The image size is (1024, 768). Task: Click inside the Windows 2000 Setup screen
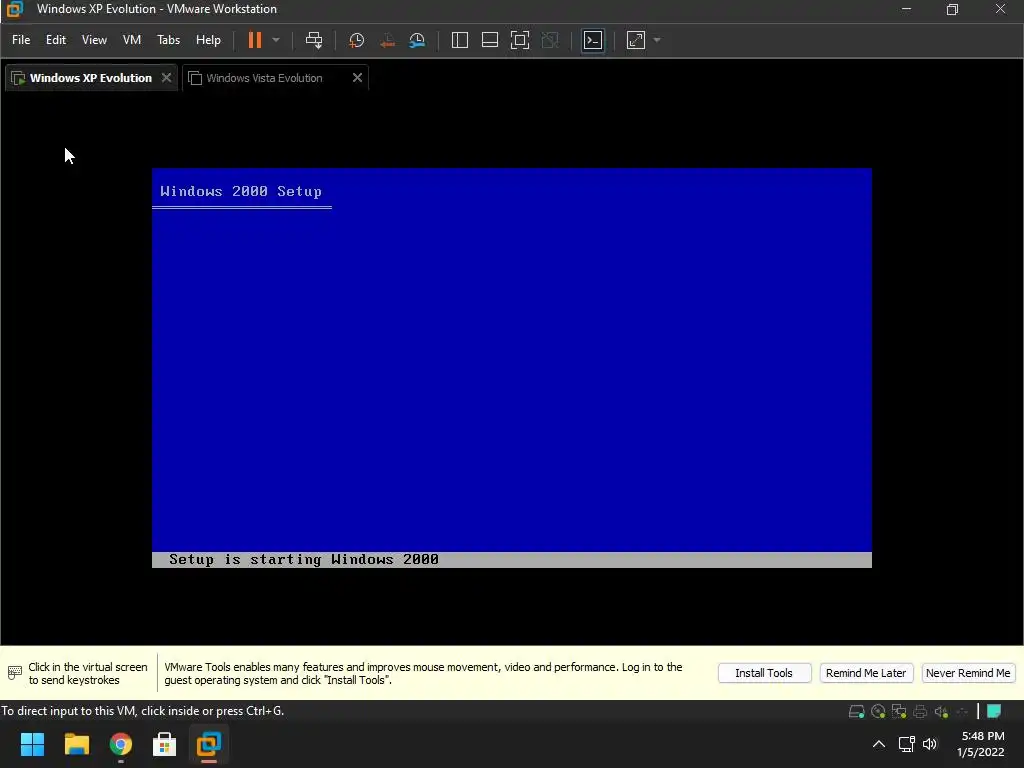(x=512, y=368)
